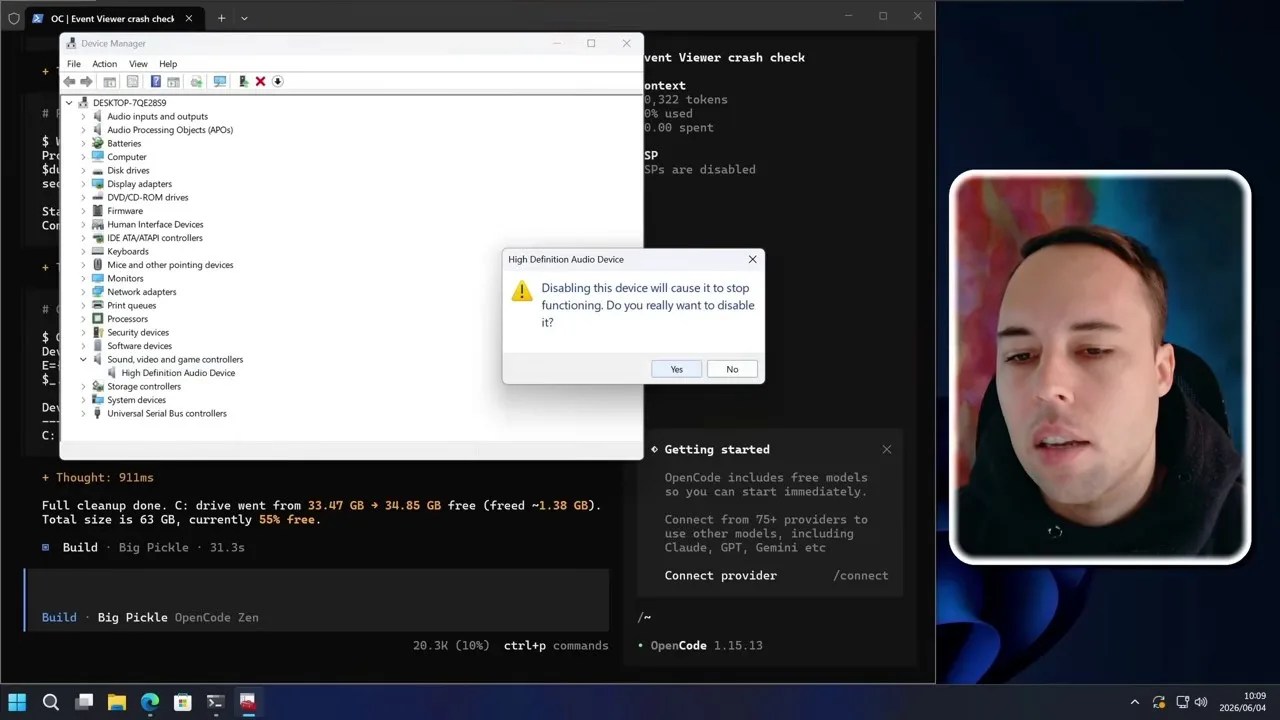Collapse the DESKTOP-7QE28S9 root node
1280x720 pixels.
point(69,103)
